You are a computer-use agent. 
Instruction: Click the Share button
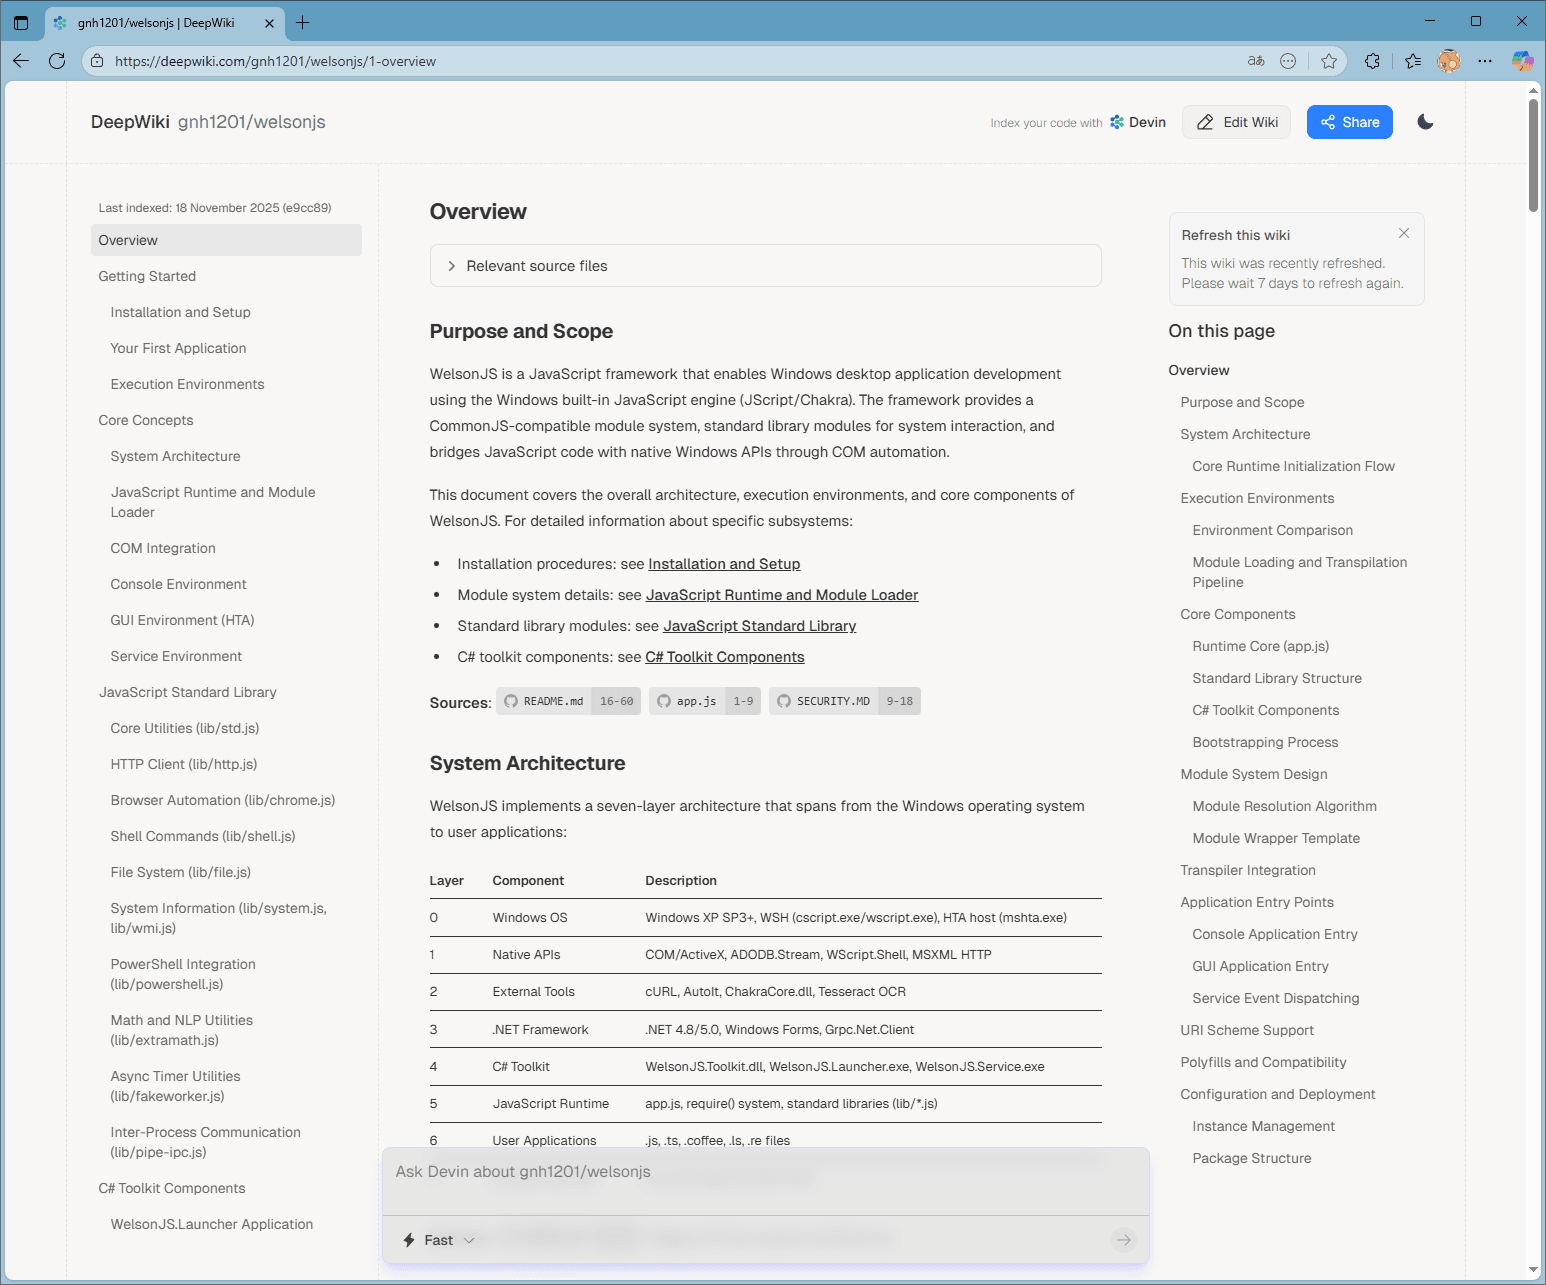(x=1349, y=122)
